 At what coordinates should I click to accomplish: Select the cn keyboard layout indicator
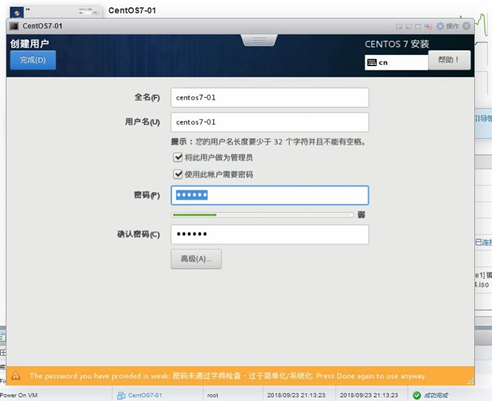click(396, 62)
